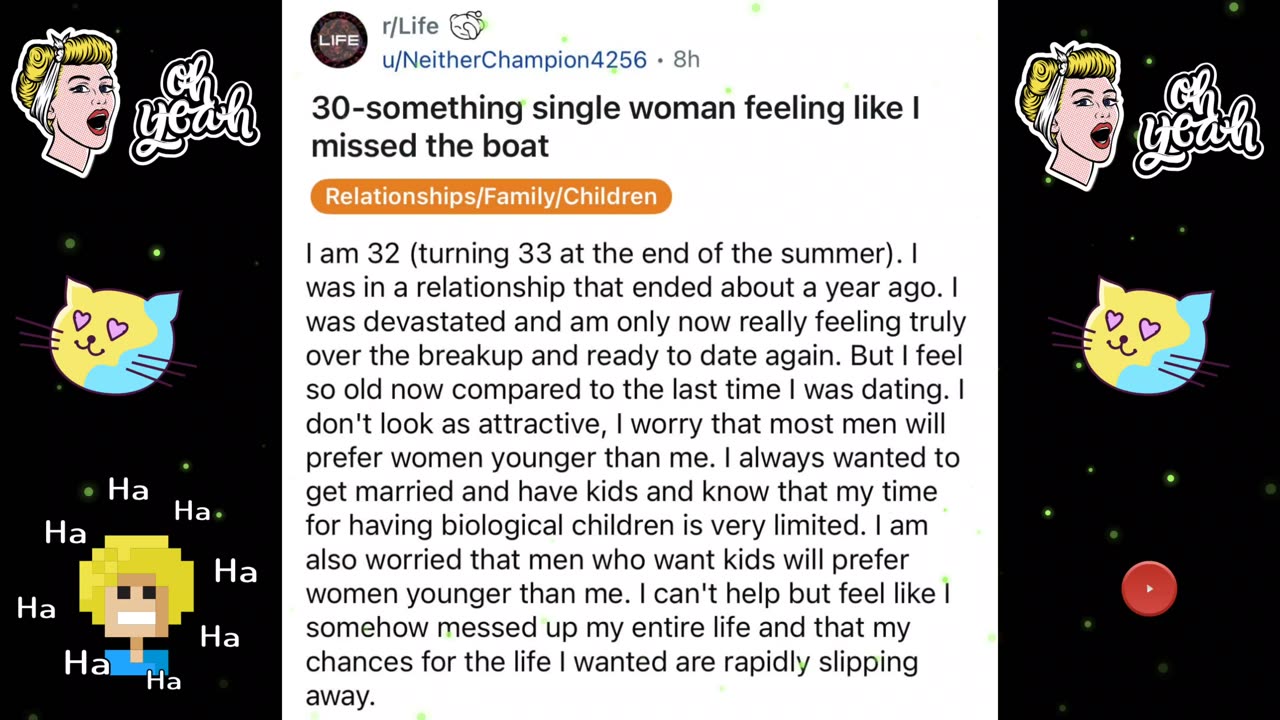
Task: Open u/NeitherChampion4256 user profile
Action: tap(514, 60)
